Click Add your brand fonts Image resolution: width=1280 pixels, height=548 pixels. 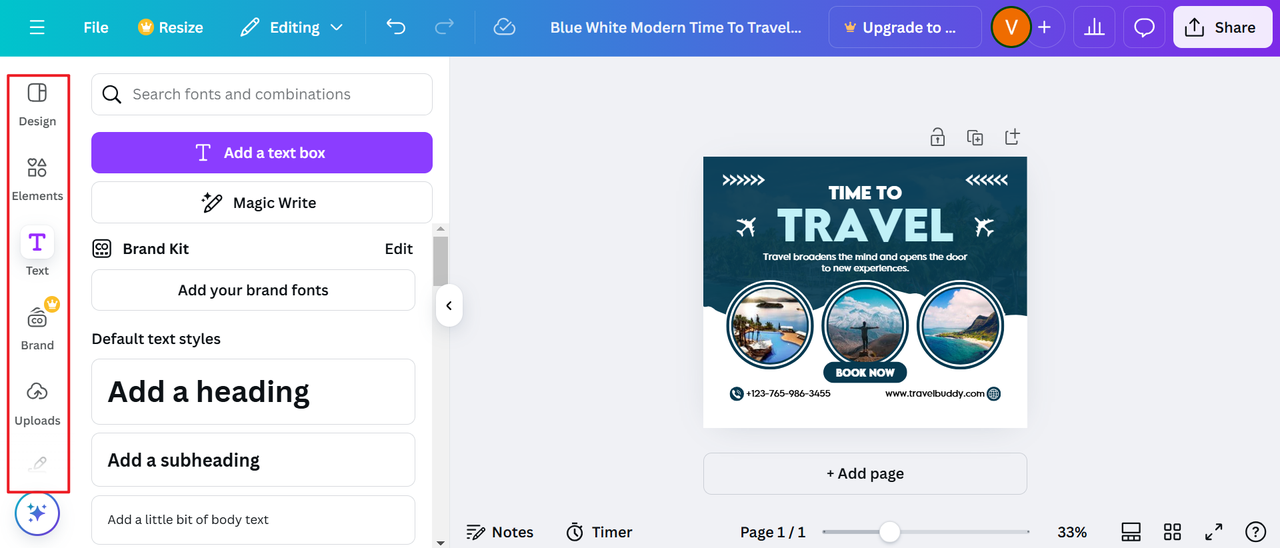click(253, 290)
